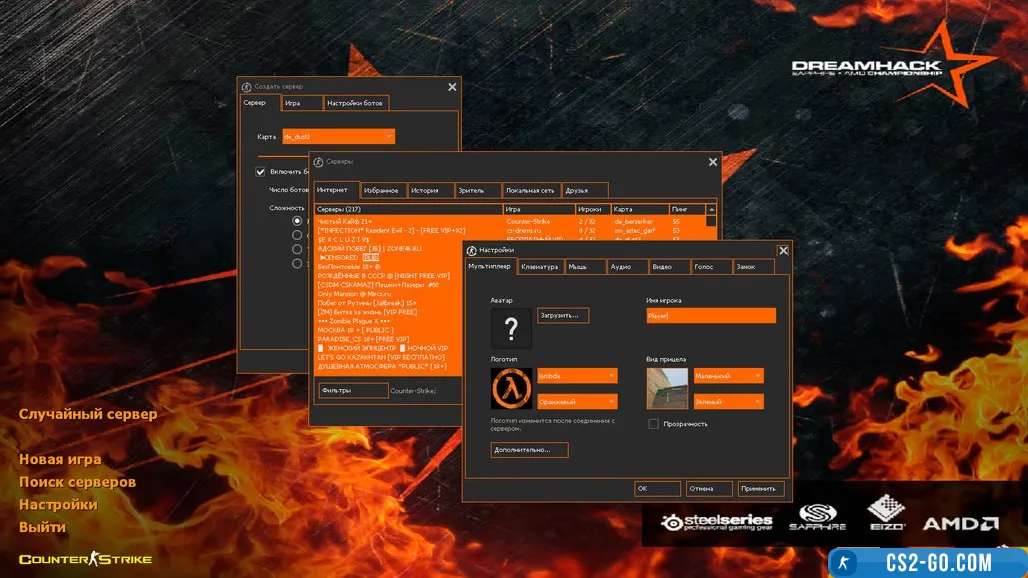The image size is (1028, 578).
Task: Click the Counter-Strike logo at bottom left
Action: (85, 559)
